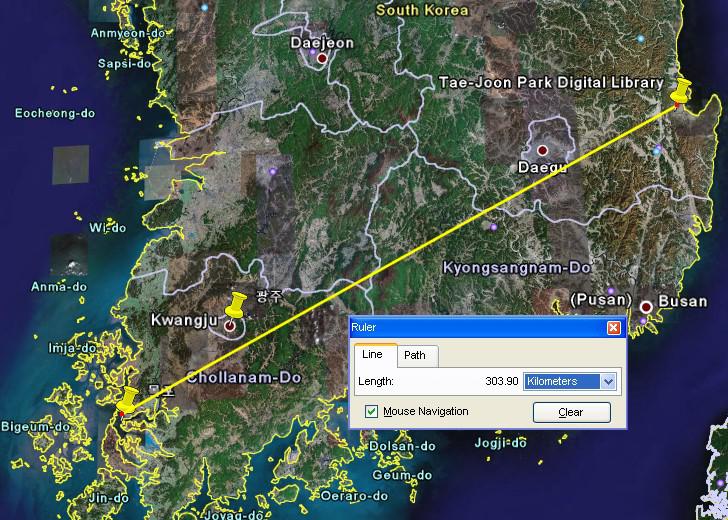728x520 pixels.
Task: Click the Daejeon city marker dot
Action: point(322,58)
